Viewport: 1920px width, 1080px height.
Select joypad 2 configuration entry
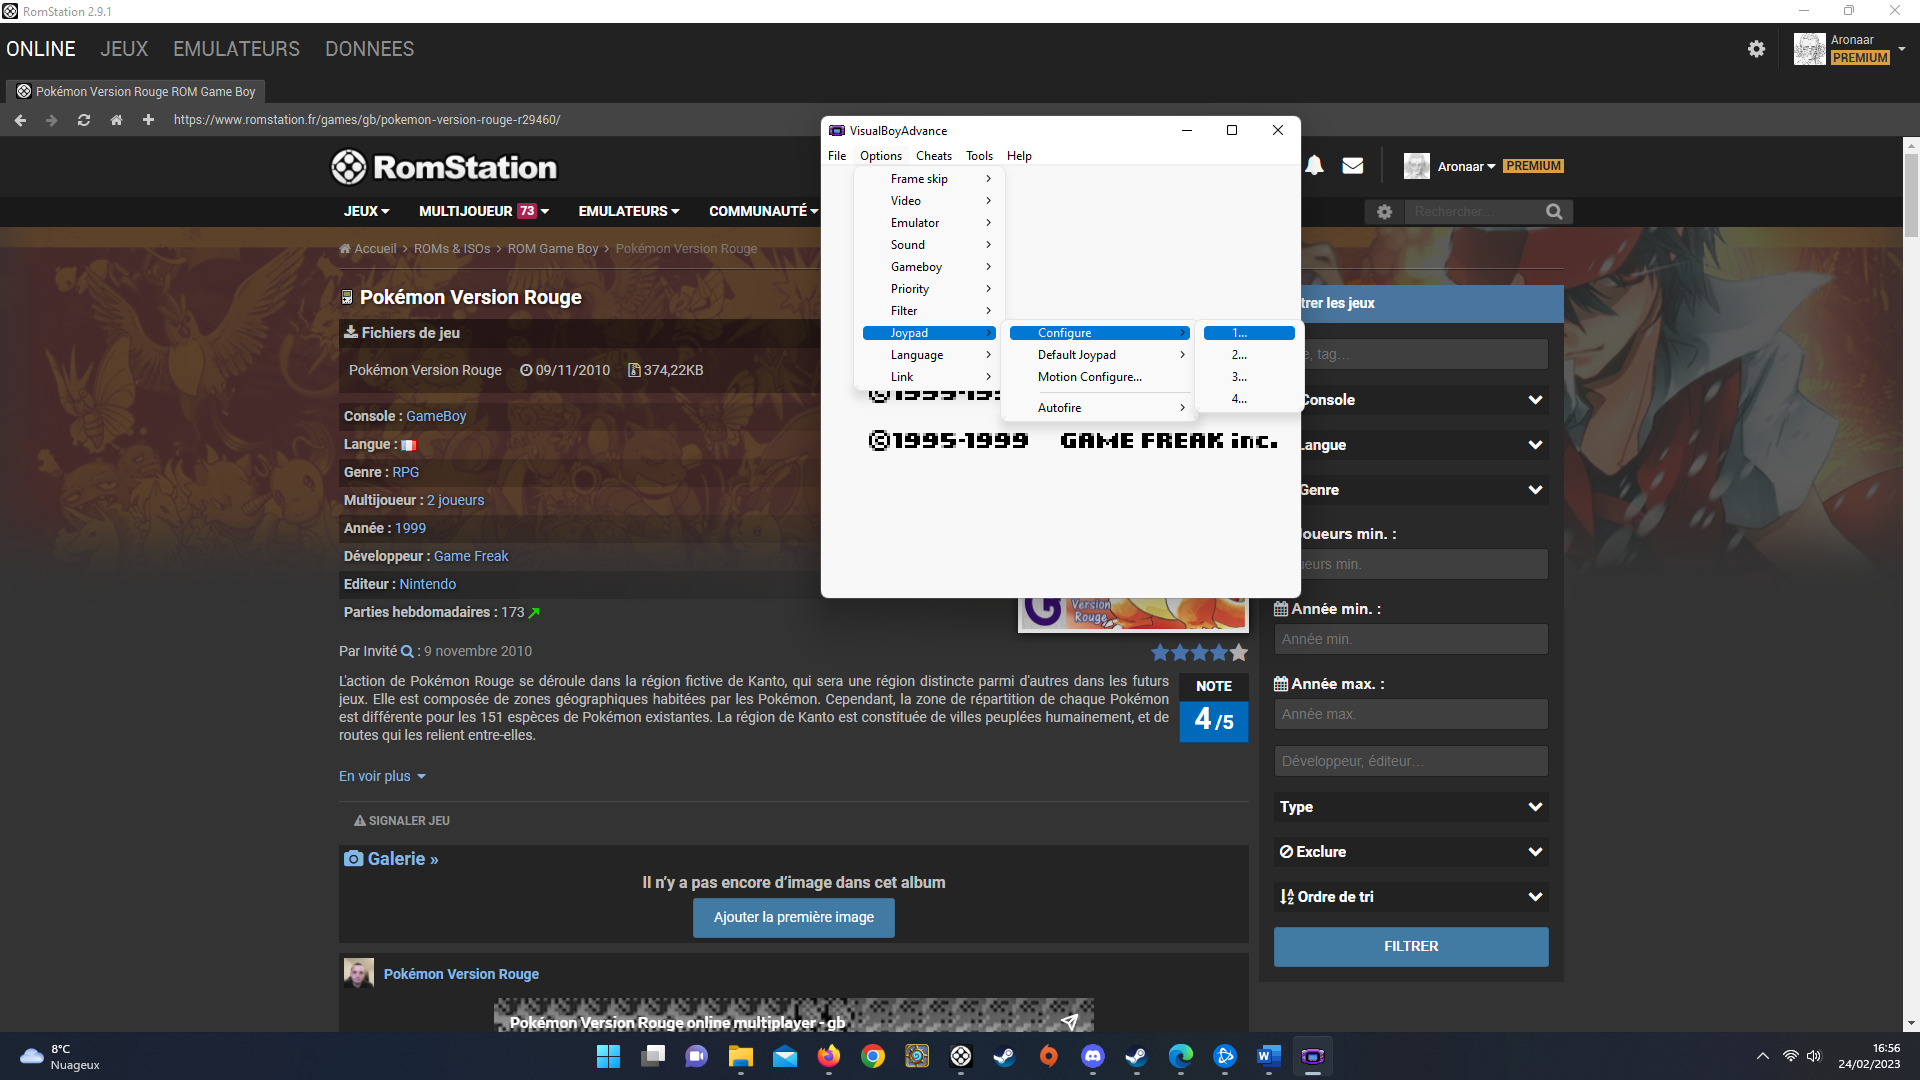tap(1239, 355)
